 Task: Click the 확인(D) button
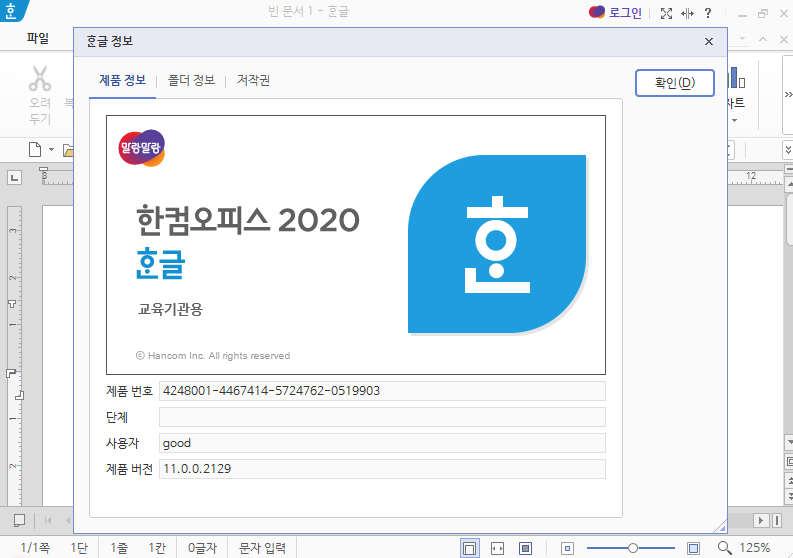(674, 82)
